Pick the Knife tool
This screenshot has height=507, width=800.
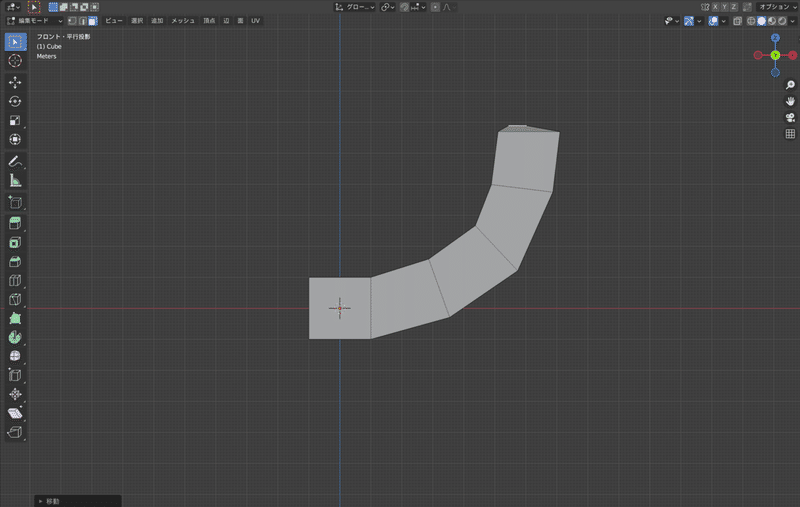[x=15, y=299]
